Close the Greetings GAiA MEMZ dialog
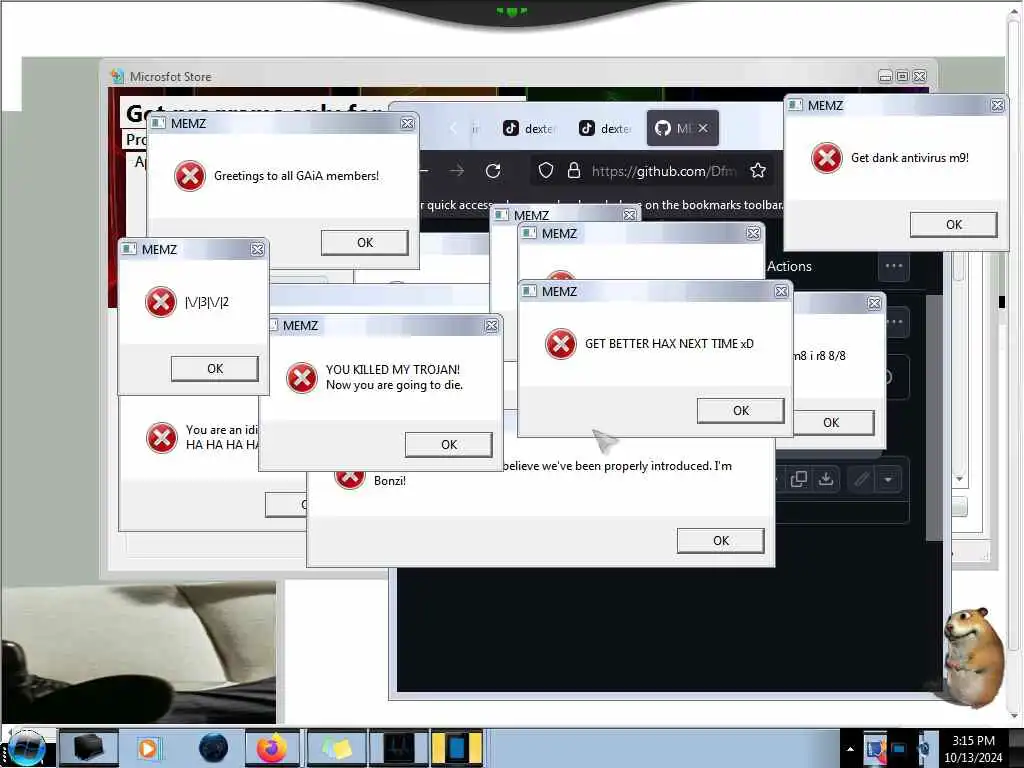 coord(407,123)
